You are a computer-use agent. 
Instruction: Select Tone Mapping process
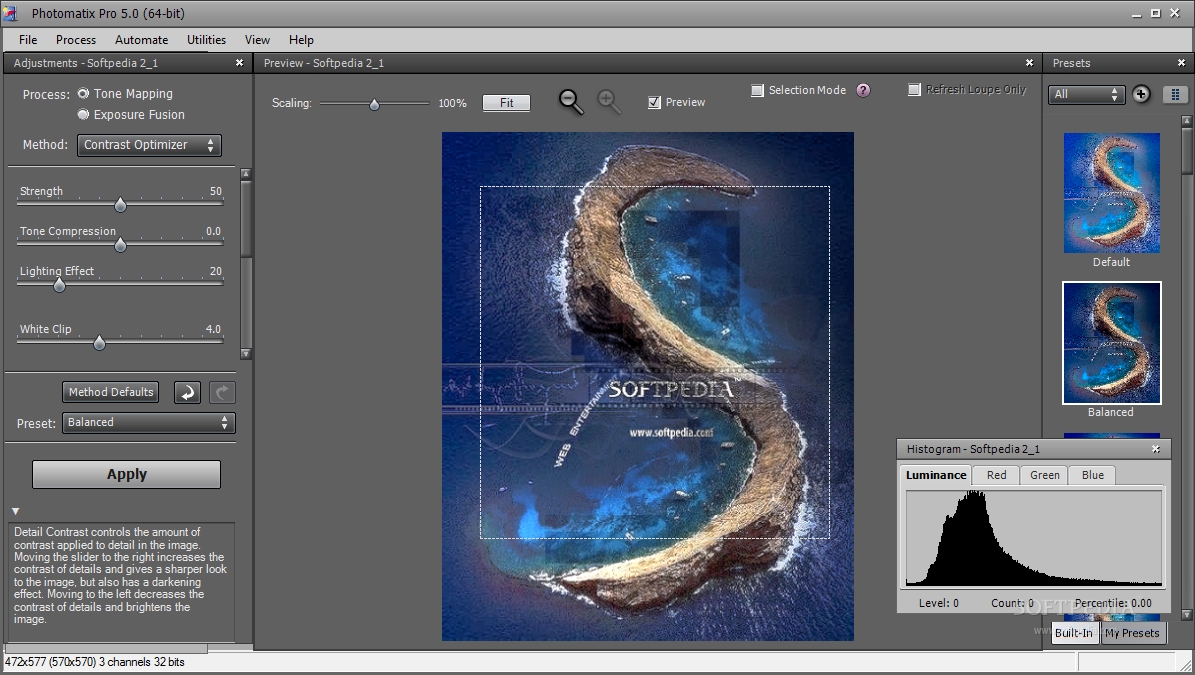[x=83, y=94]
